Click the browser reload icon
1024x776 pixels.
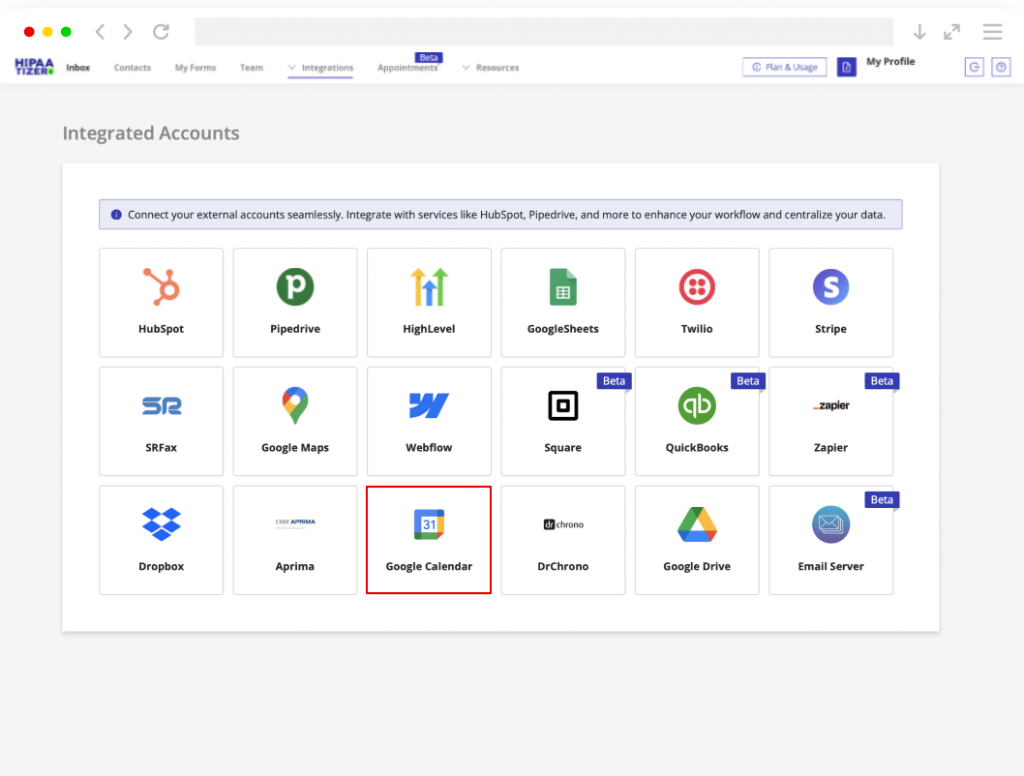(x=161, y=31)
